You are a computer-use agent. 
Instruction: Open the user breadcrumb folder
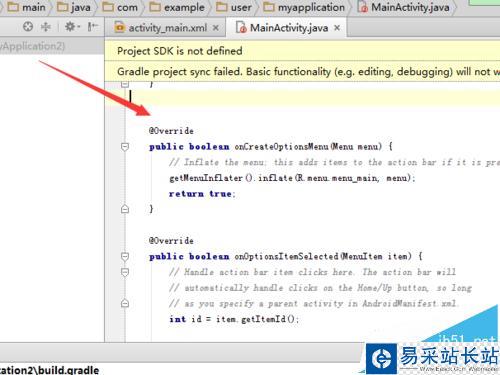point(234,7)
